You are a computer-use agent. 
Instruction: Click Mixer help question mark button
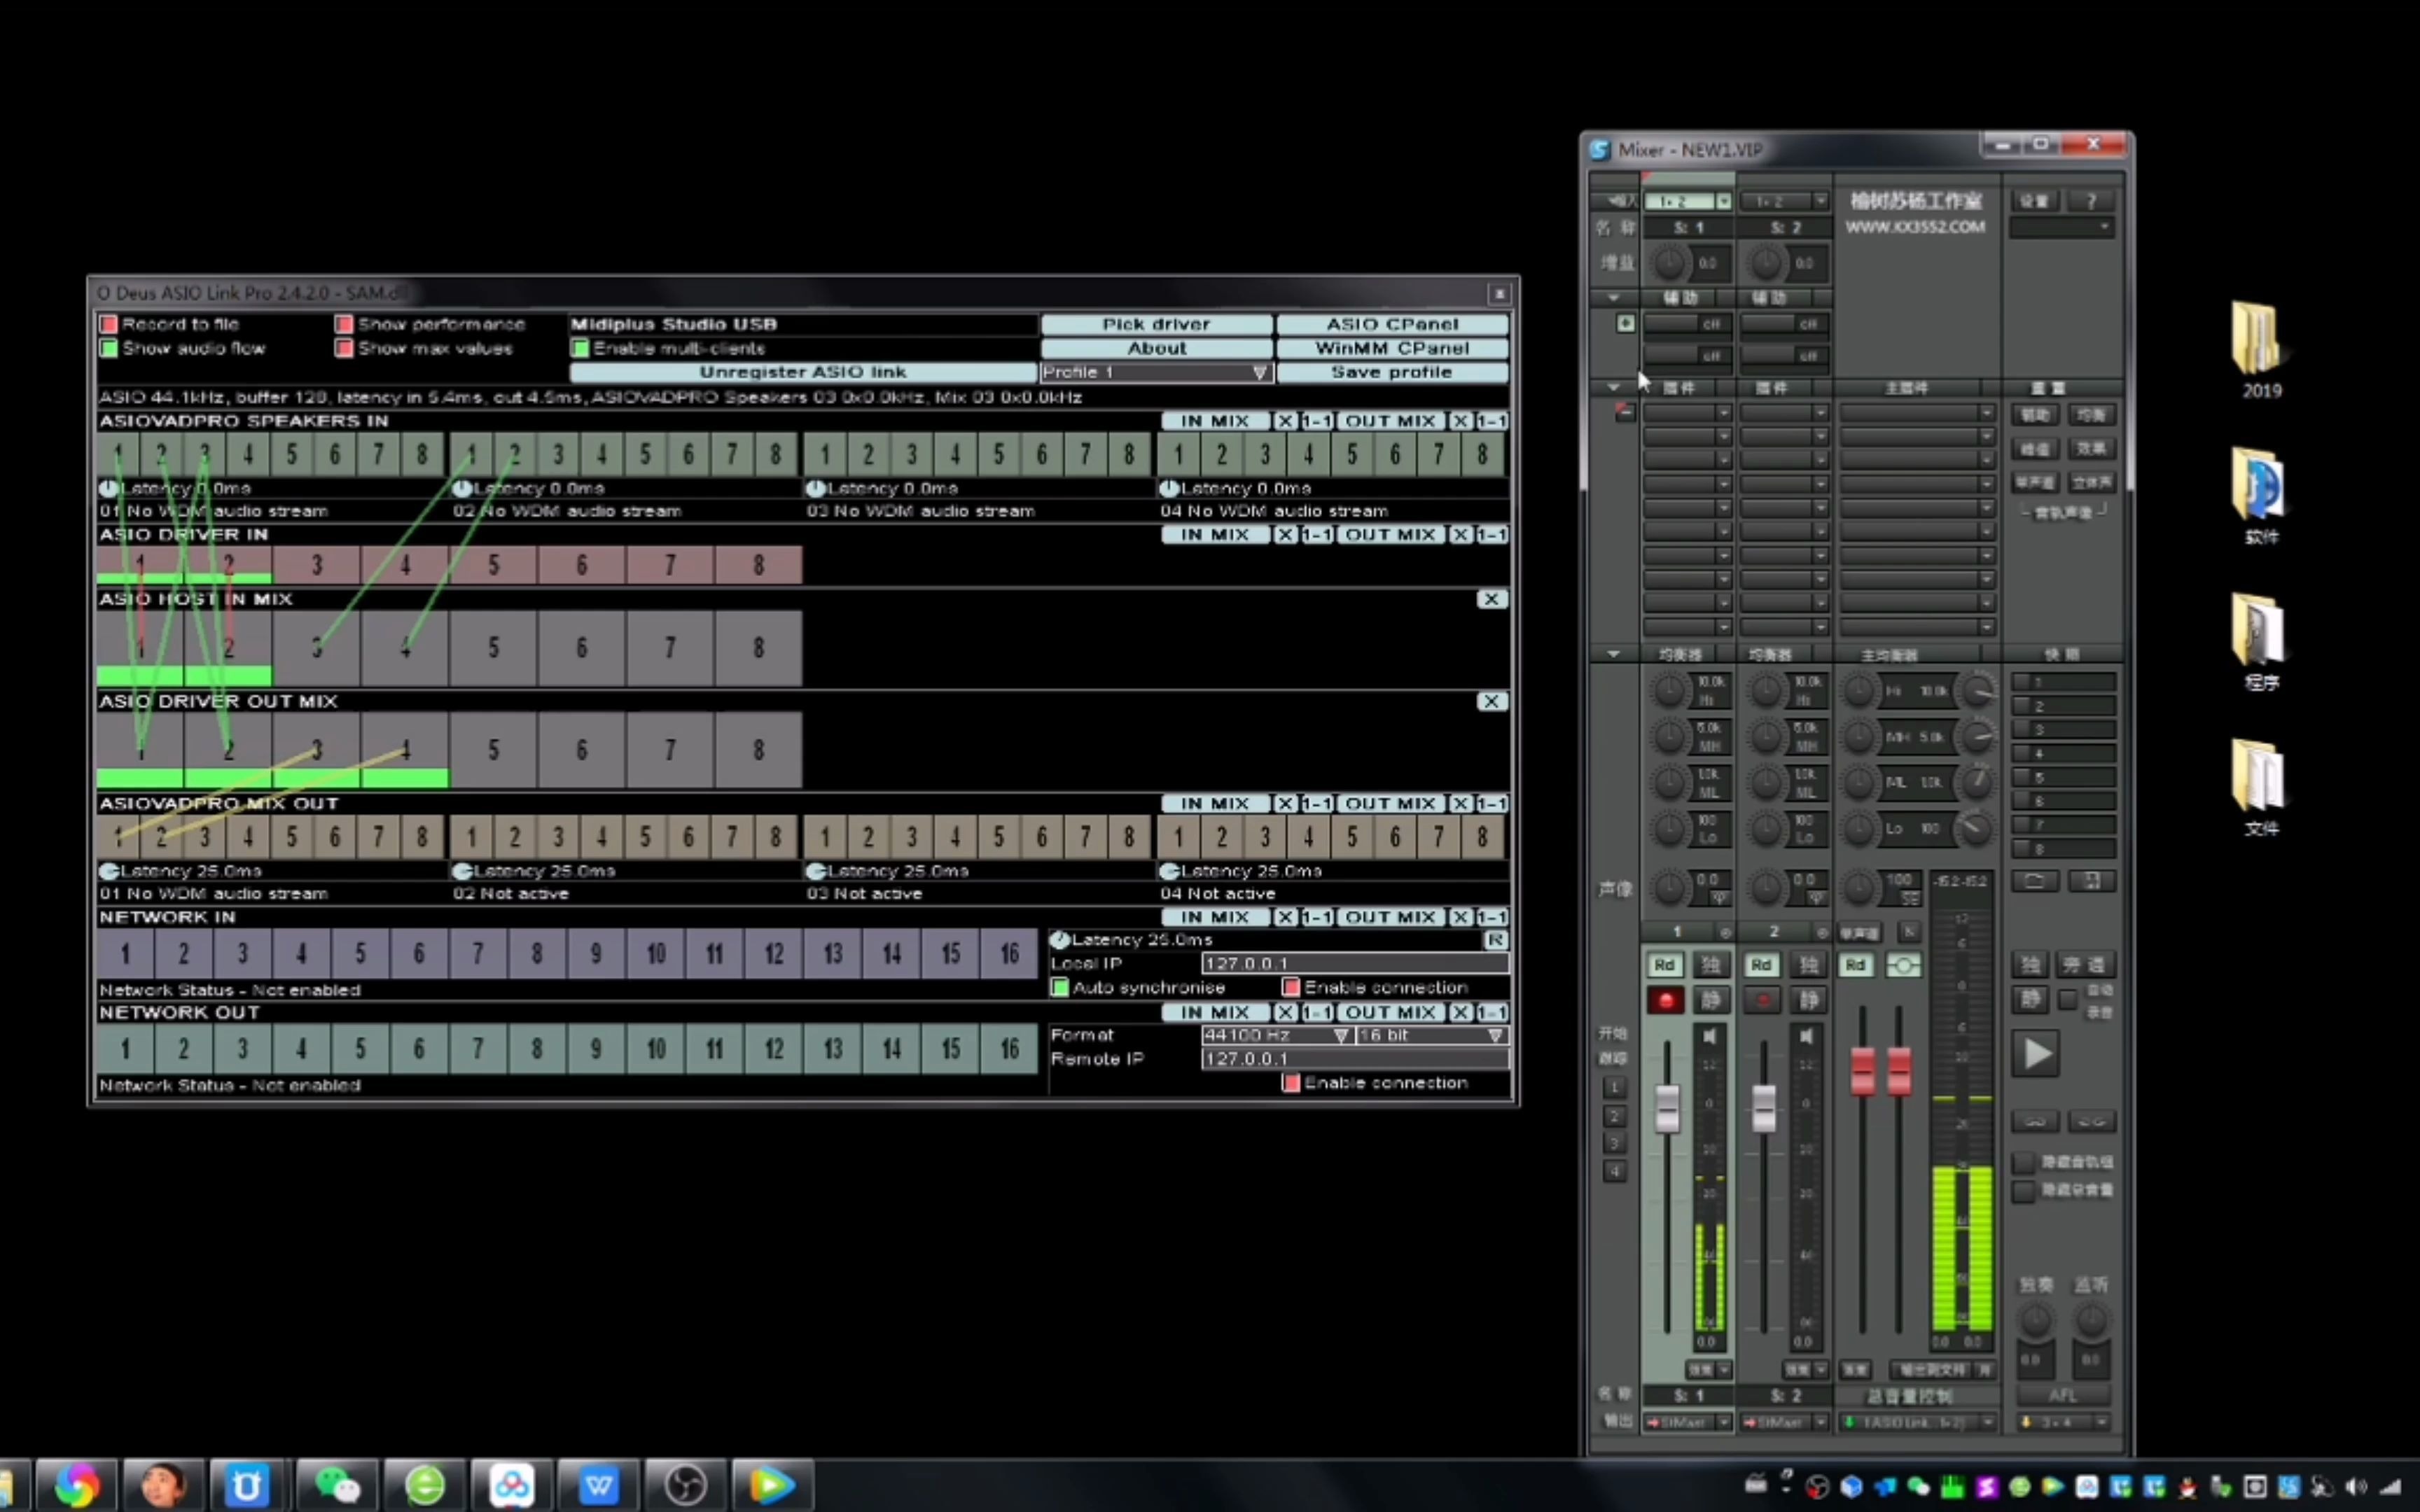click(2091, 201)
